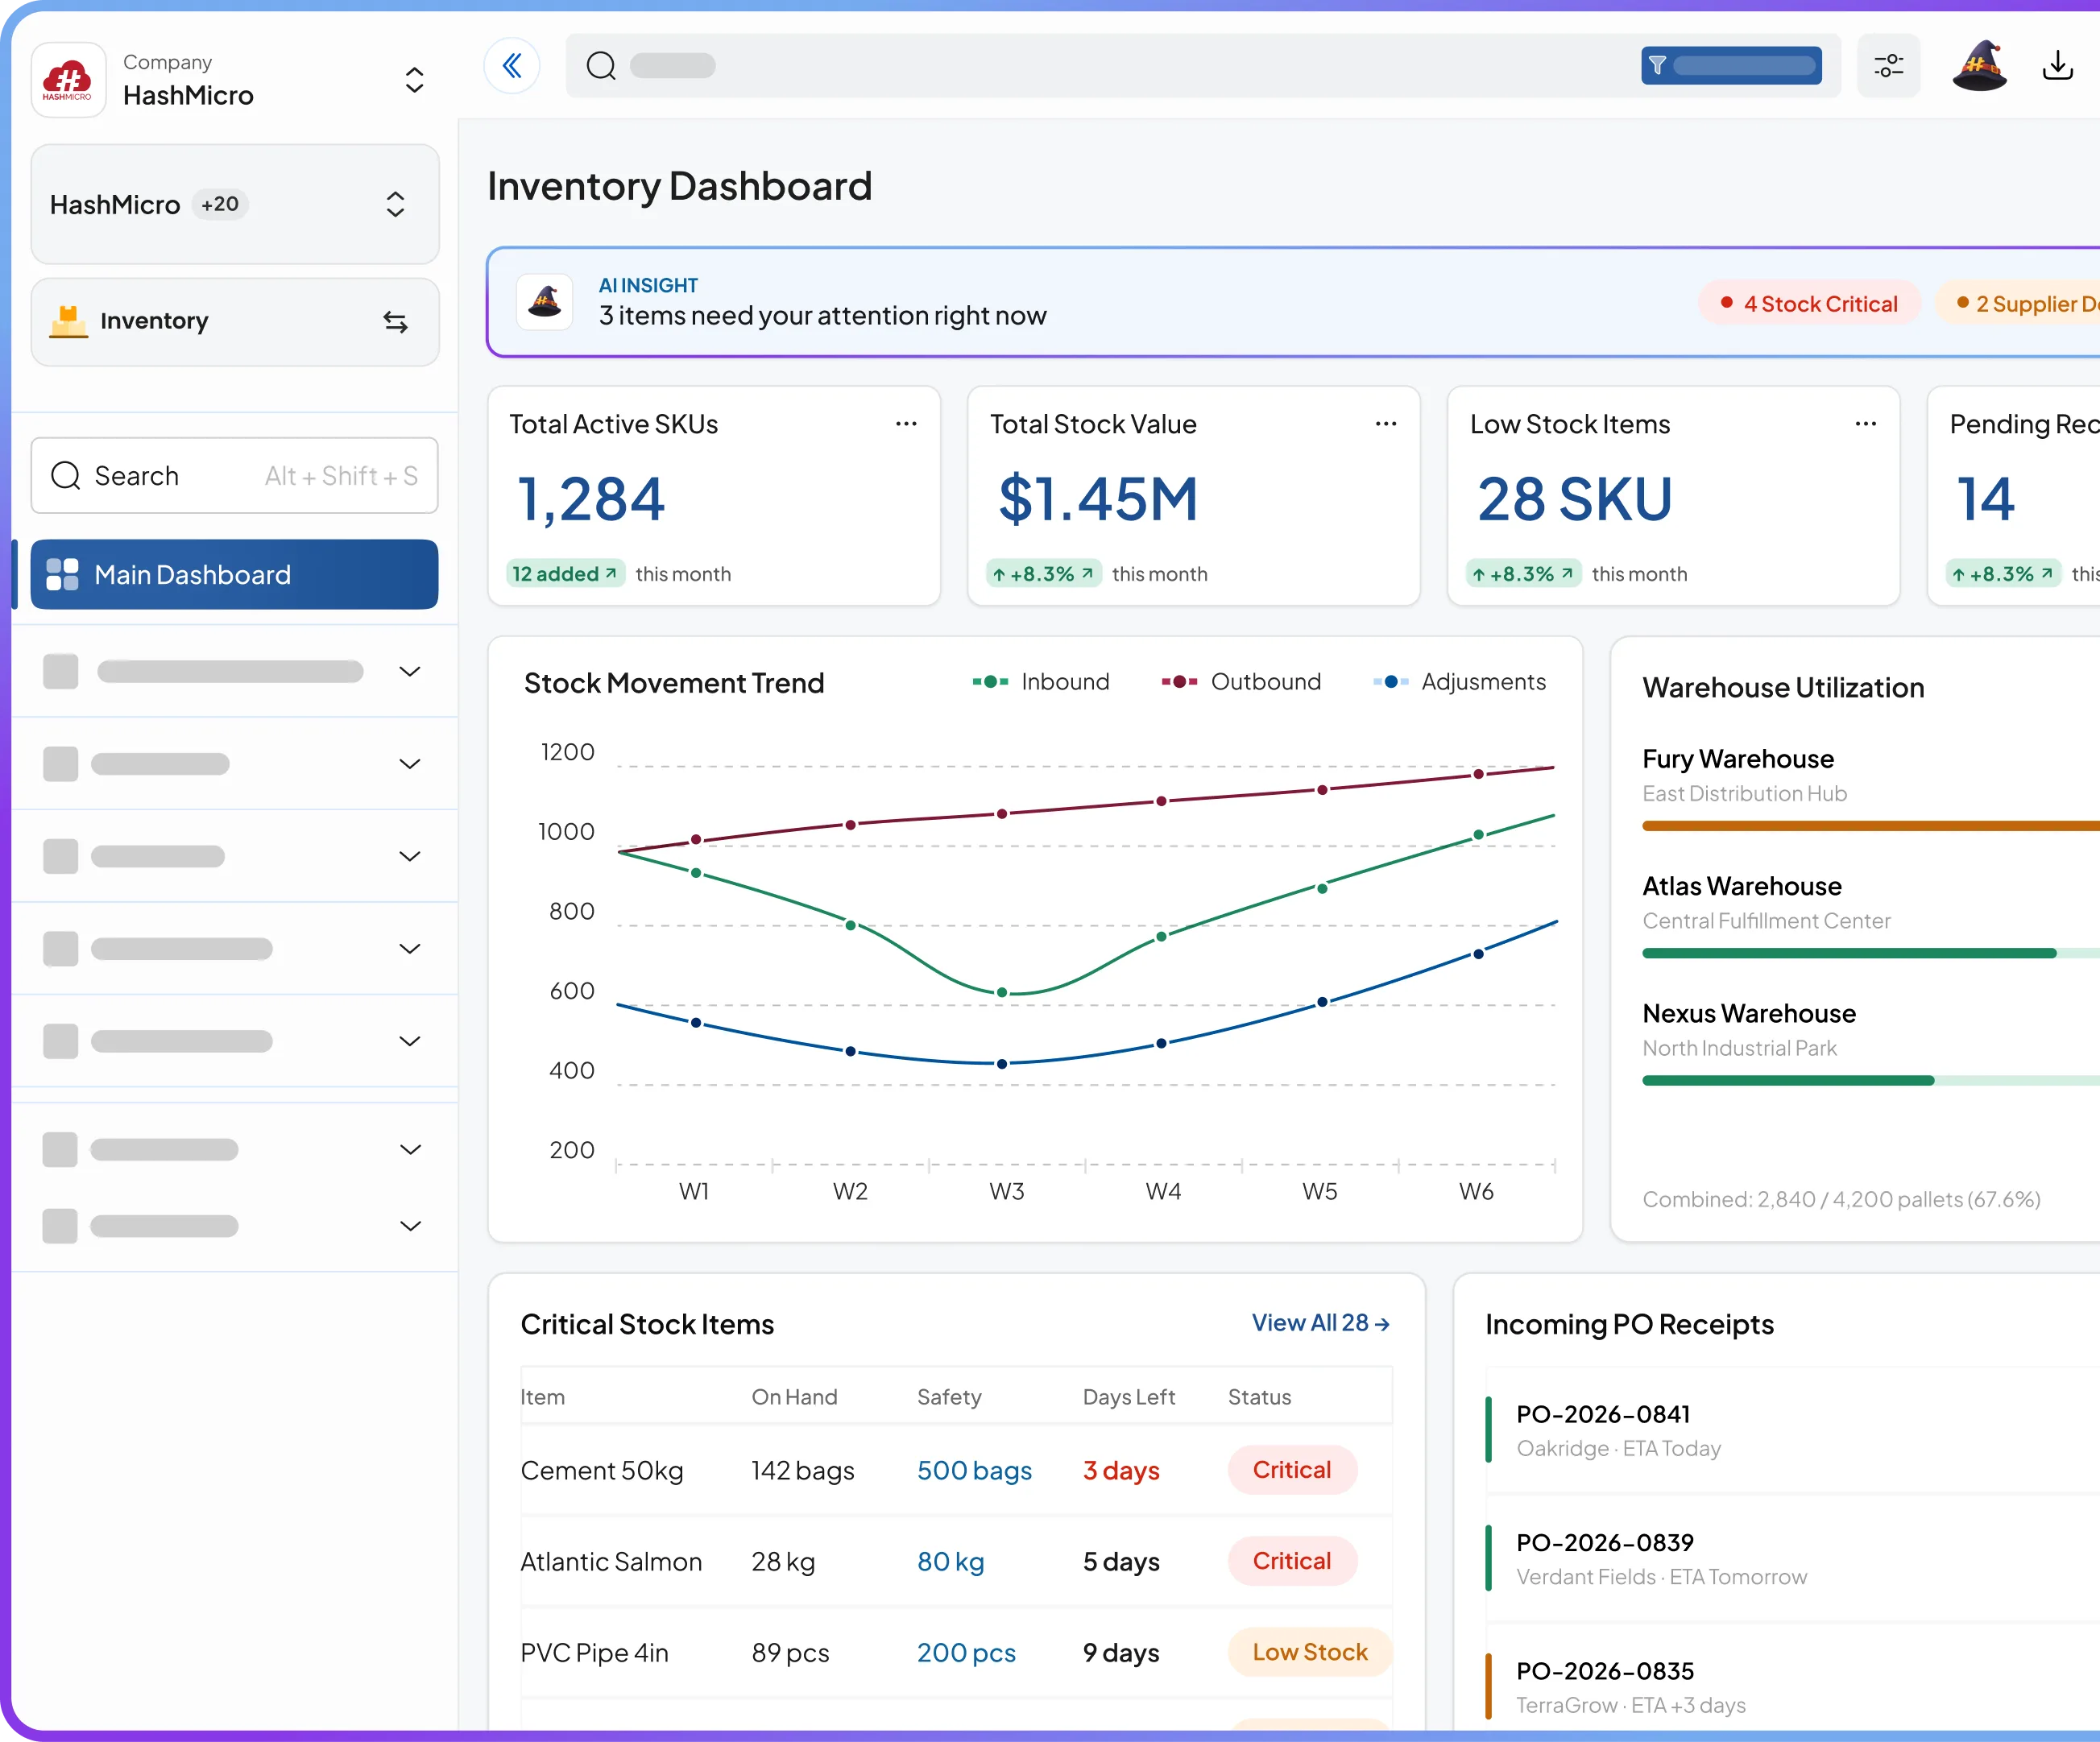Click the Inbound W3 data point on chart

point(1002,993)
